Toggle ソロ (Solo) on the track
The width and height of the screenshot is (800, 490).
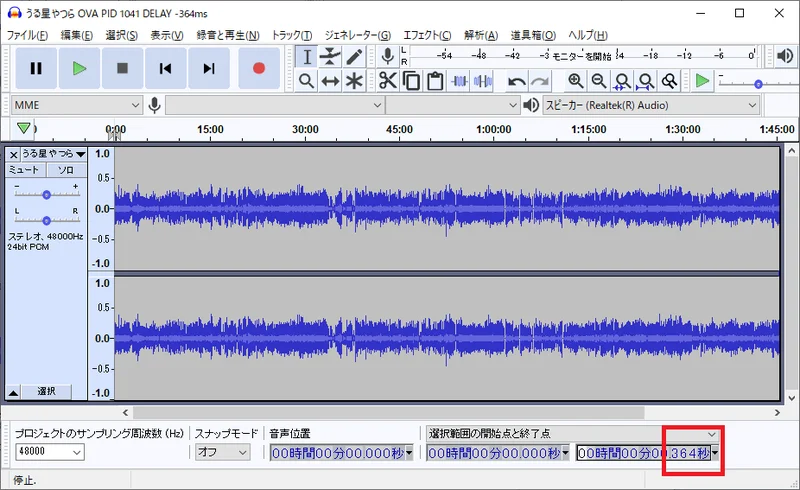[65, 170]
